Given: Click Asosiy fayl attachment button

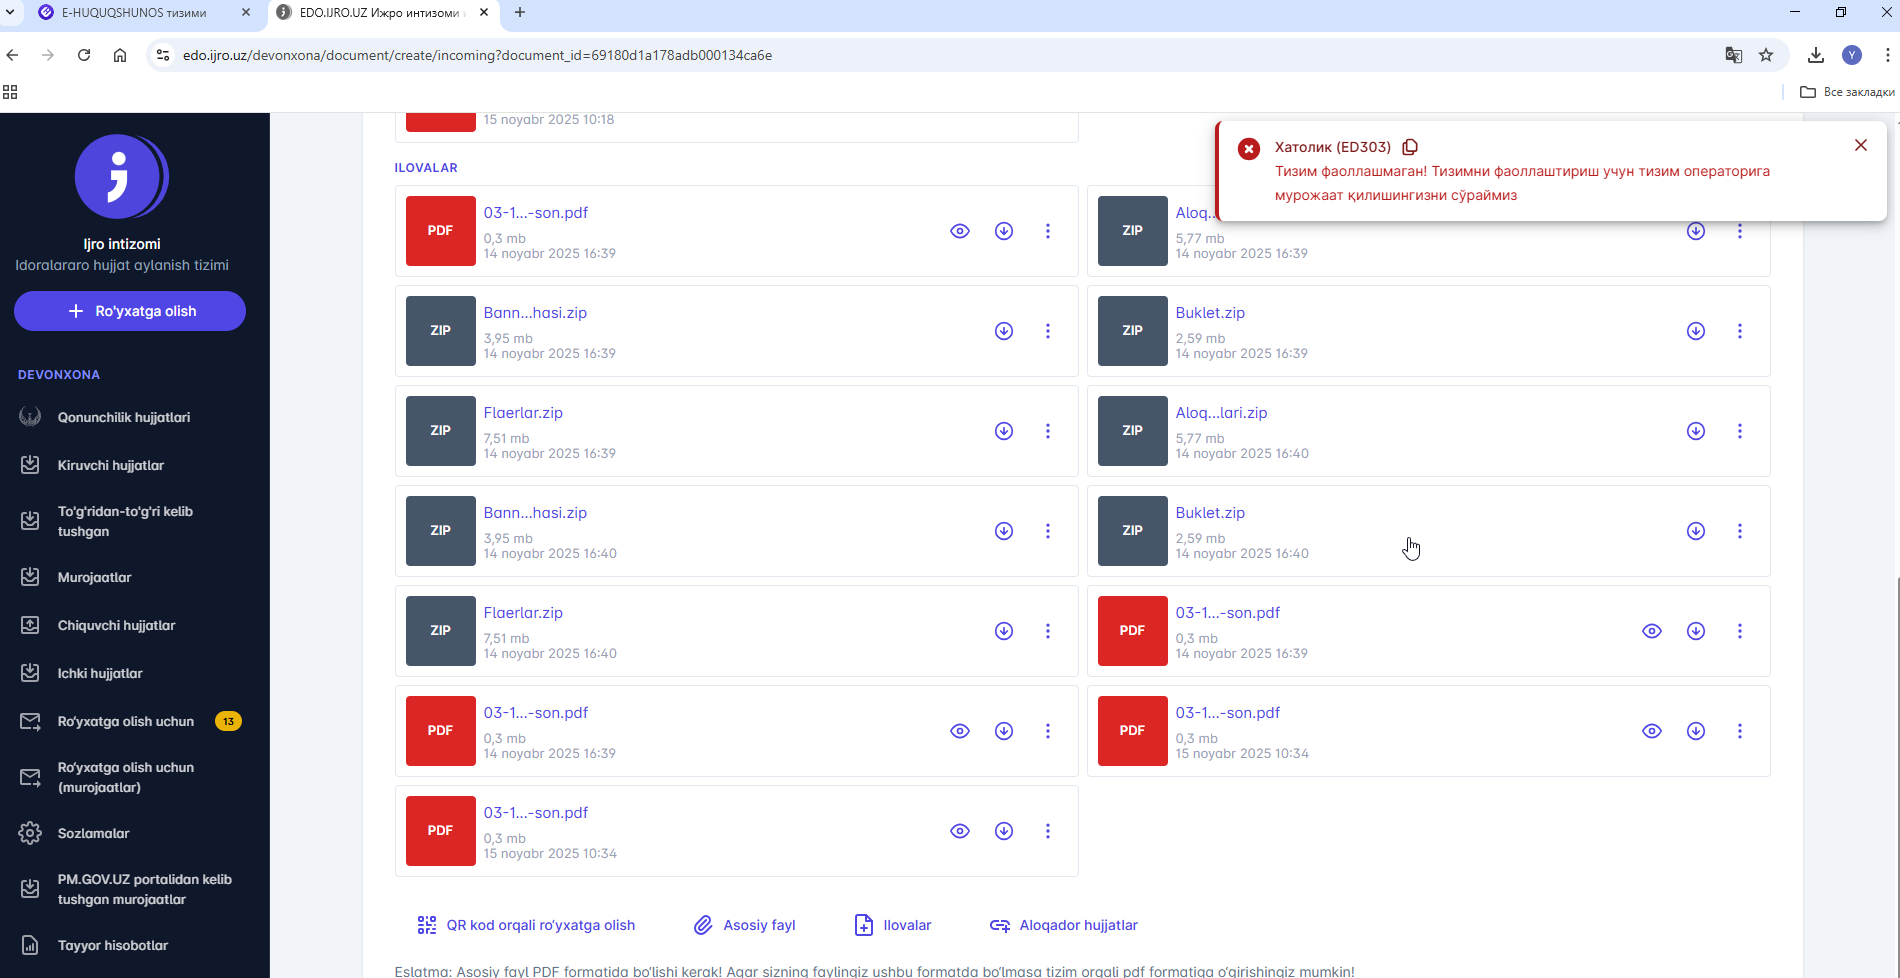Looking at the screenshot, I should pyautogui.click(x=745, y=925).
